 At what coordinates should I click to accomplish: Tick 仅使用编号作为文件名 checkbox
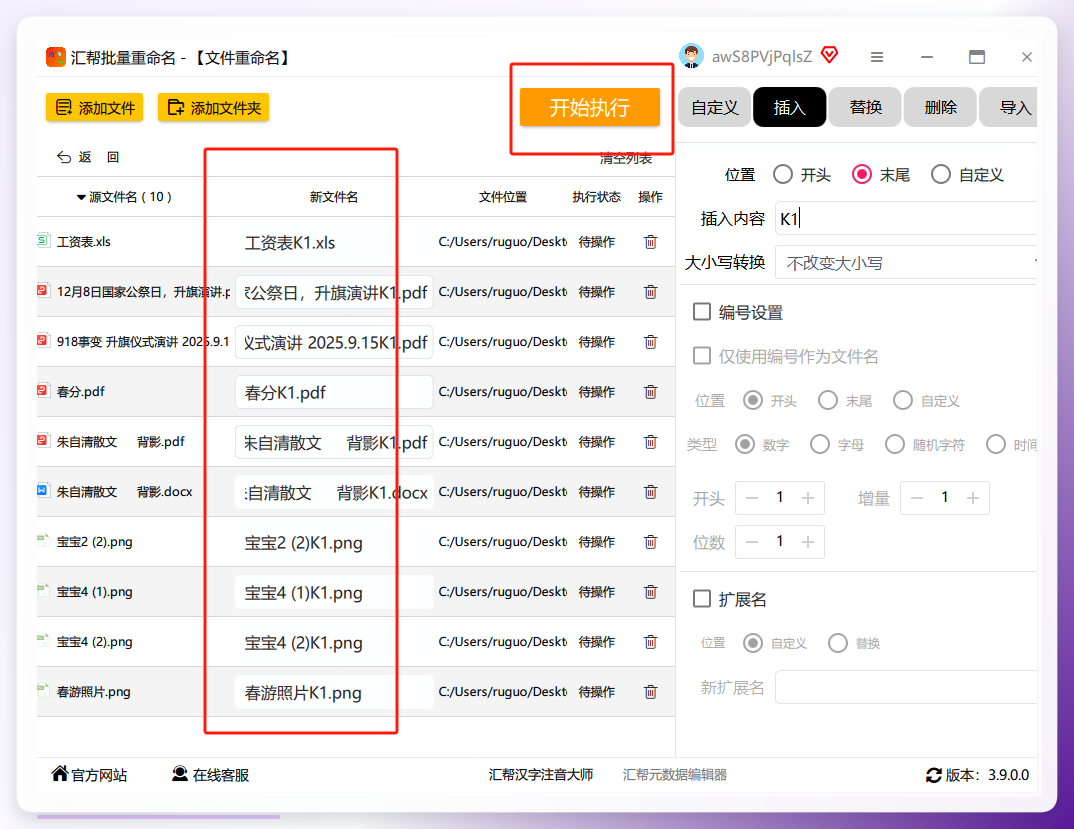pos(702,356)
